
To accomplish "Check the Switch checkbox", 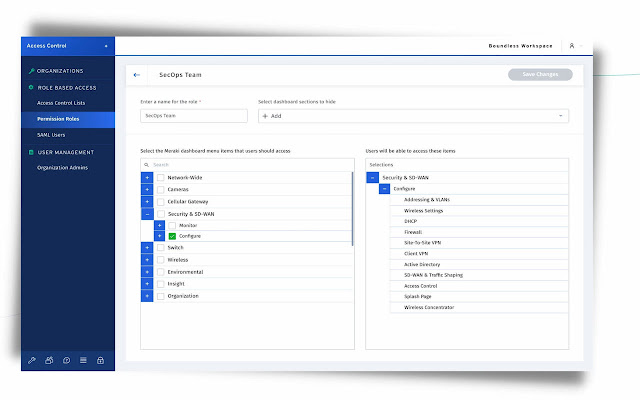I will click(161, 248).
